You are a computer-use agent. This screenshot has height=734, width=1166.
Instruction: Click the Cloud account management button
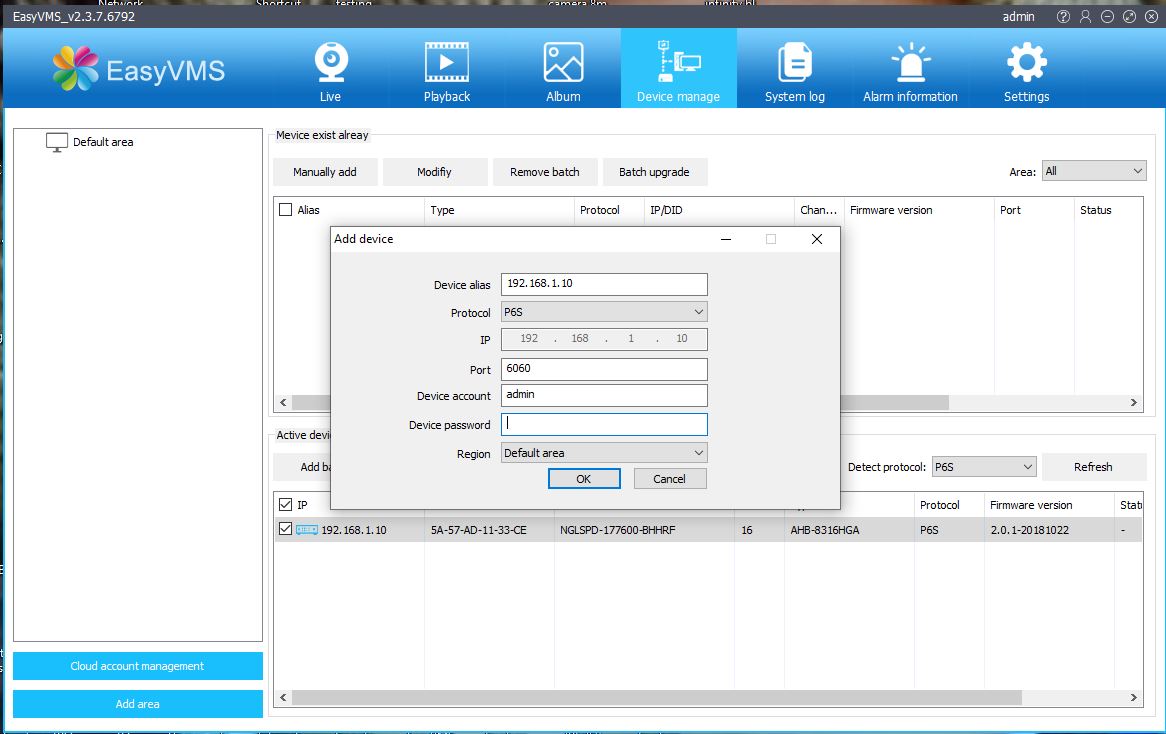click(x=138, y=666)
